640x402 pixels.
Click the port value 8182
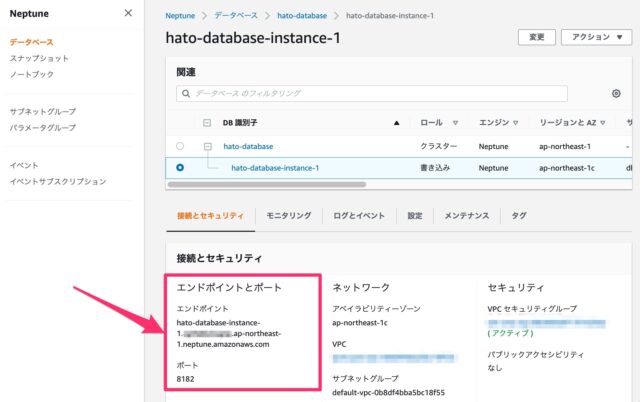point(185,379)
